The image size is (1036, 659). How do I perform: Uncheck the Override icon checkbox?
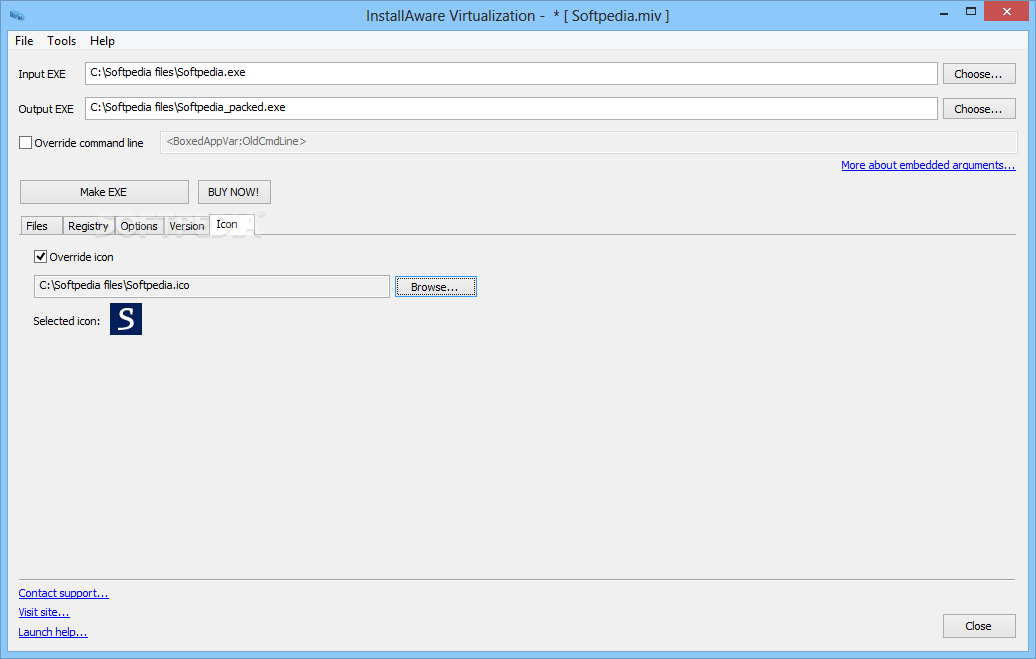tap(40, 256)
